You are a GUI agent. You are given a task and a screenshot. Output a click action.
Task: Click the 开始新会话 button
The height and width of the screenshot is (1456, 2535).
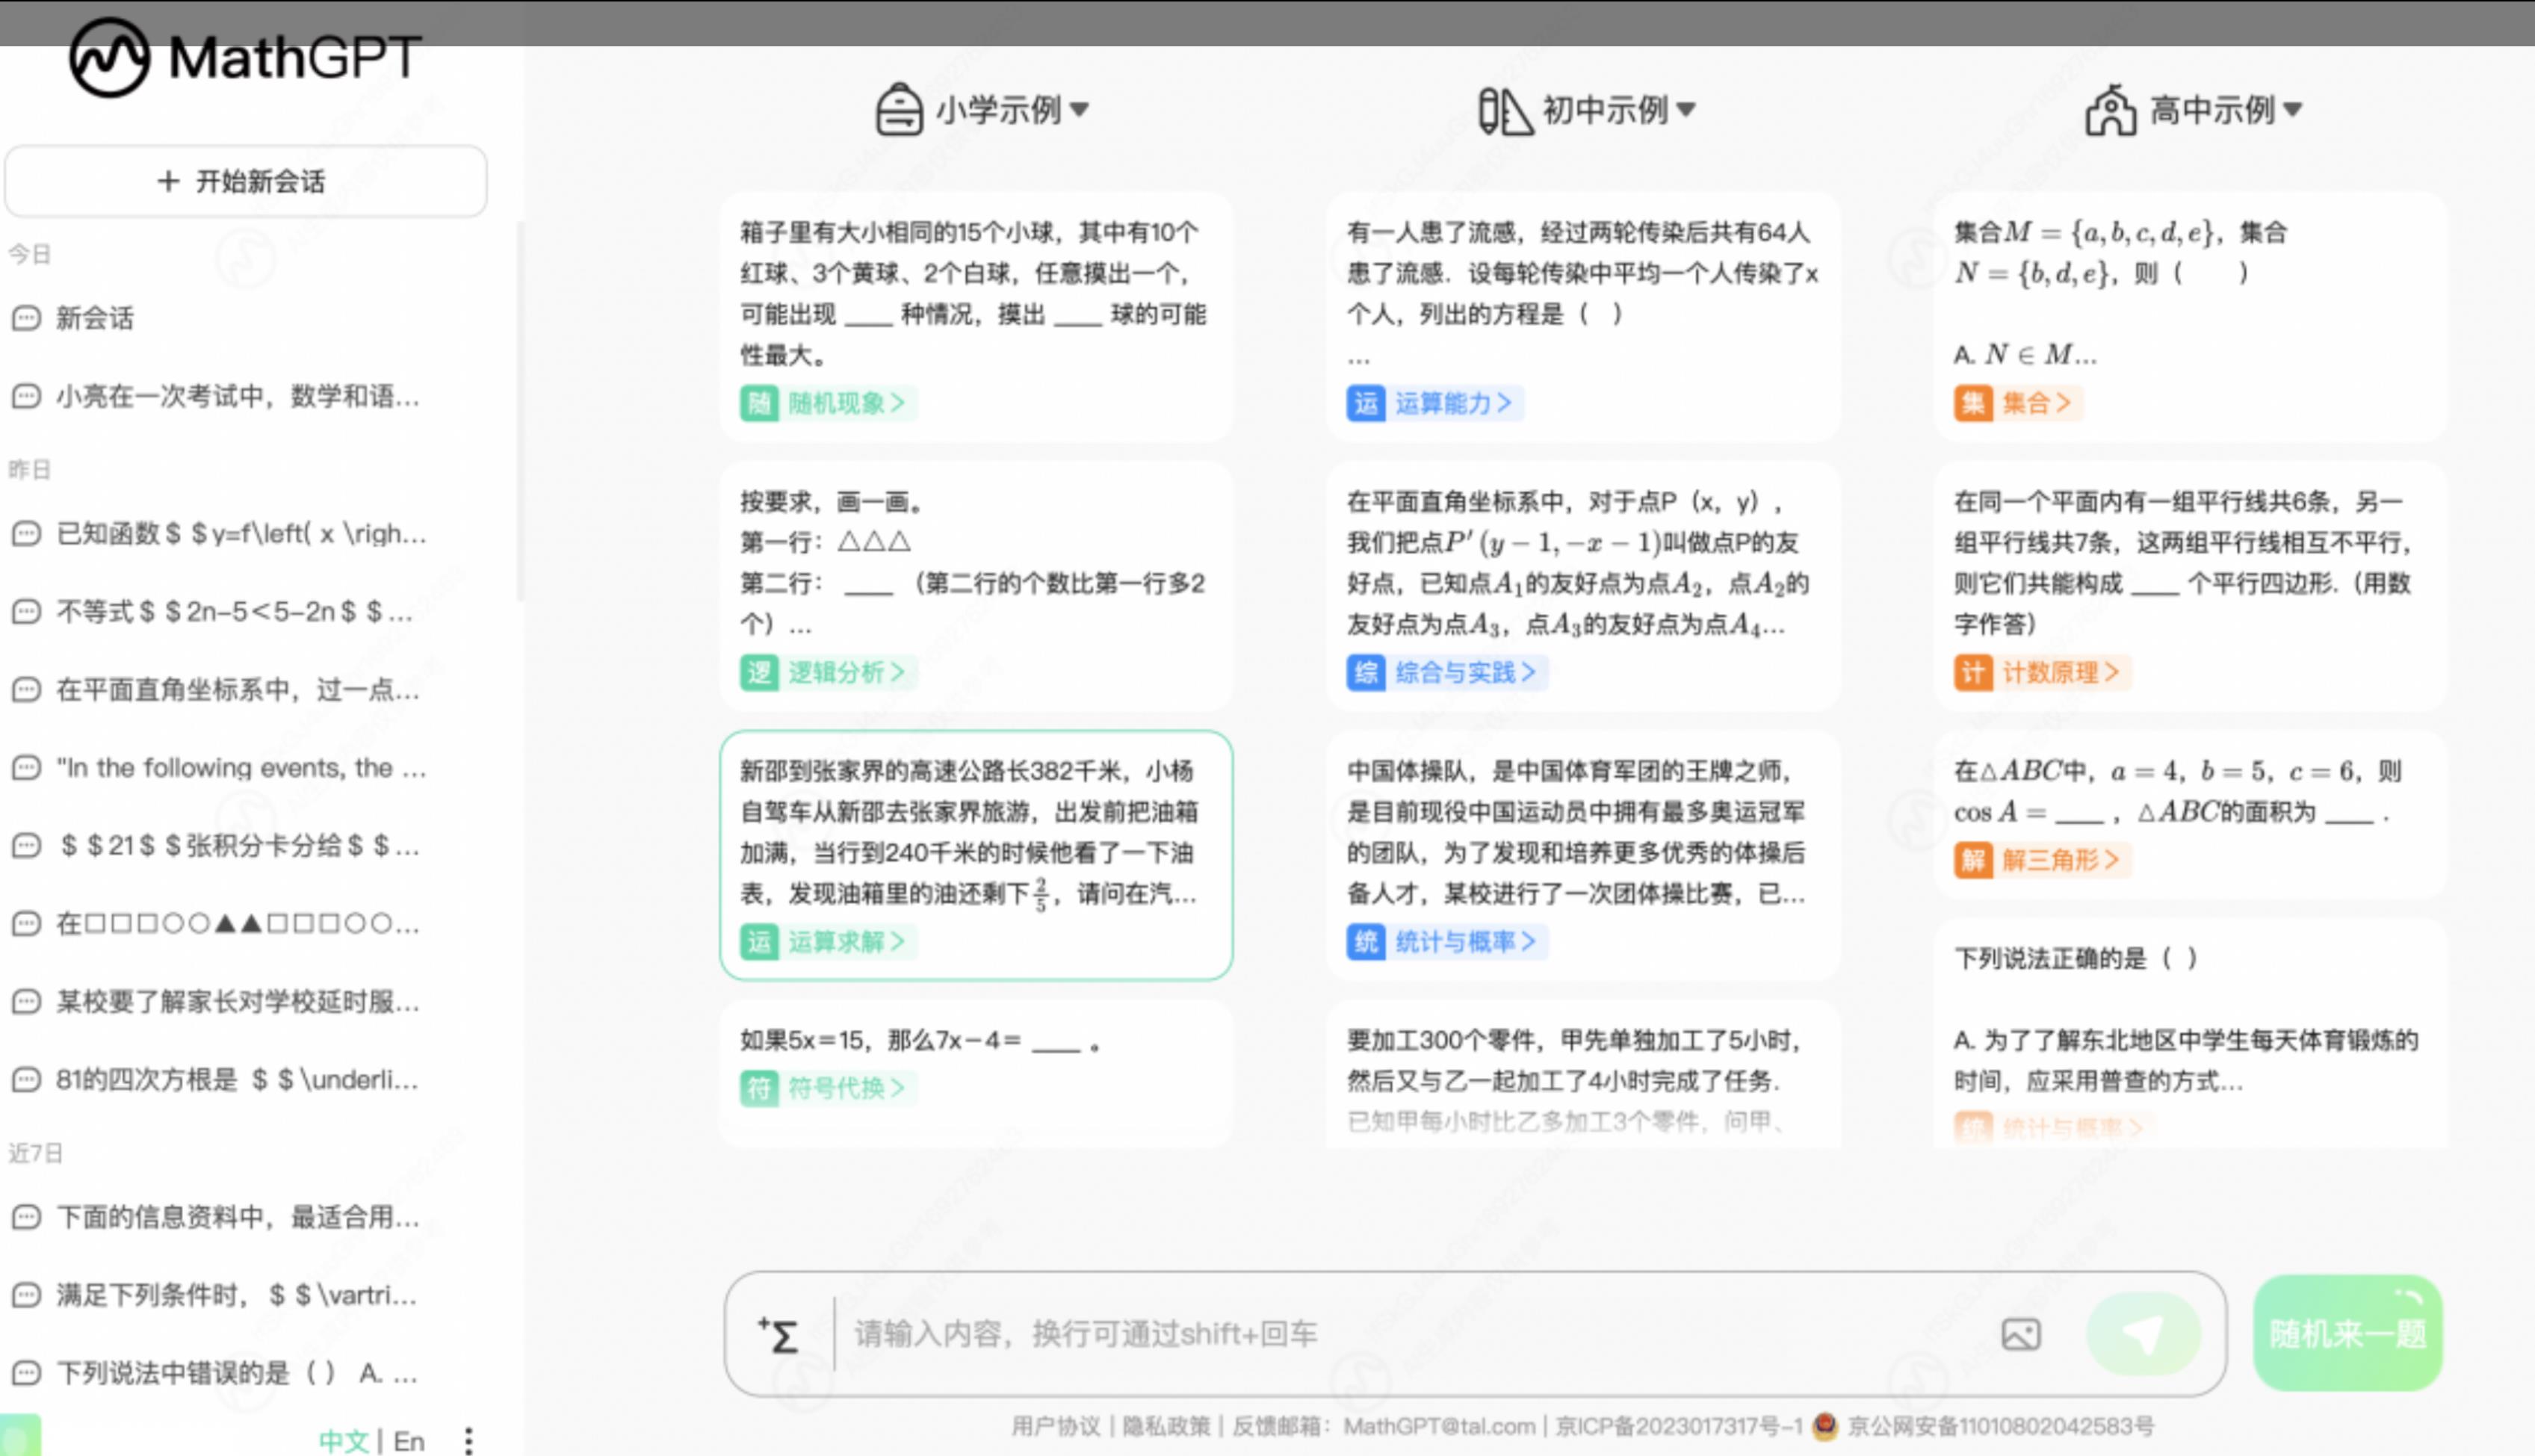[244, 181]
